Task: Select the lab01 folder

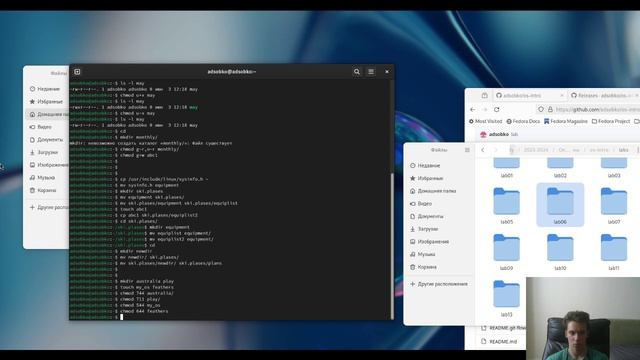Action: point(507,169)
